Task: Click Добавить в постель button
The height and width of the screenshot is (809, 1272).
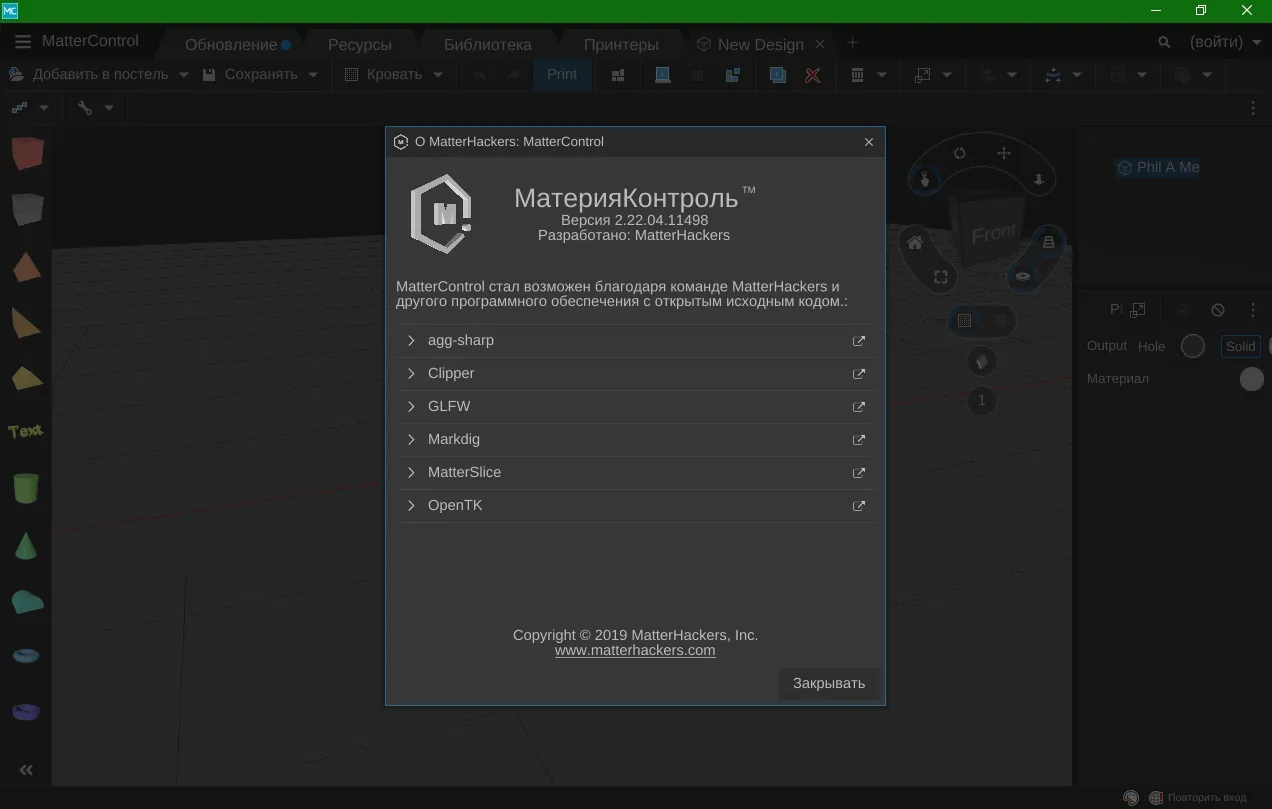Action: click(x=88, y=75)
